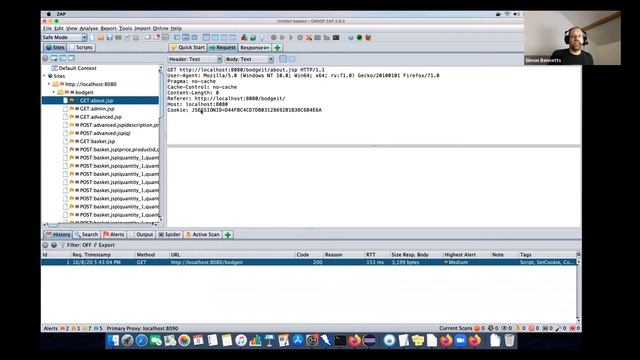The height and width of the screenshot is (360, 640).
Task: Open the Report menu
Action: click(109, 29)
